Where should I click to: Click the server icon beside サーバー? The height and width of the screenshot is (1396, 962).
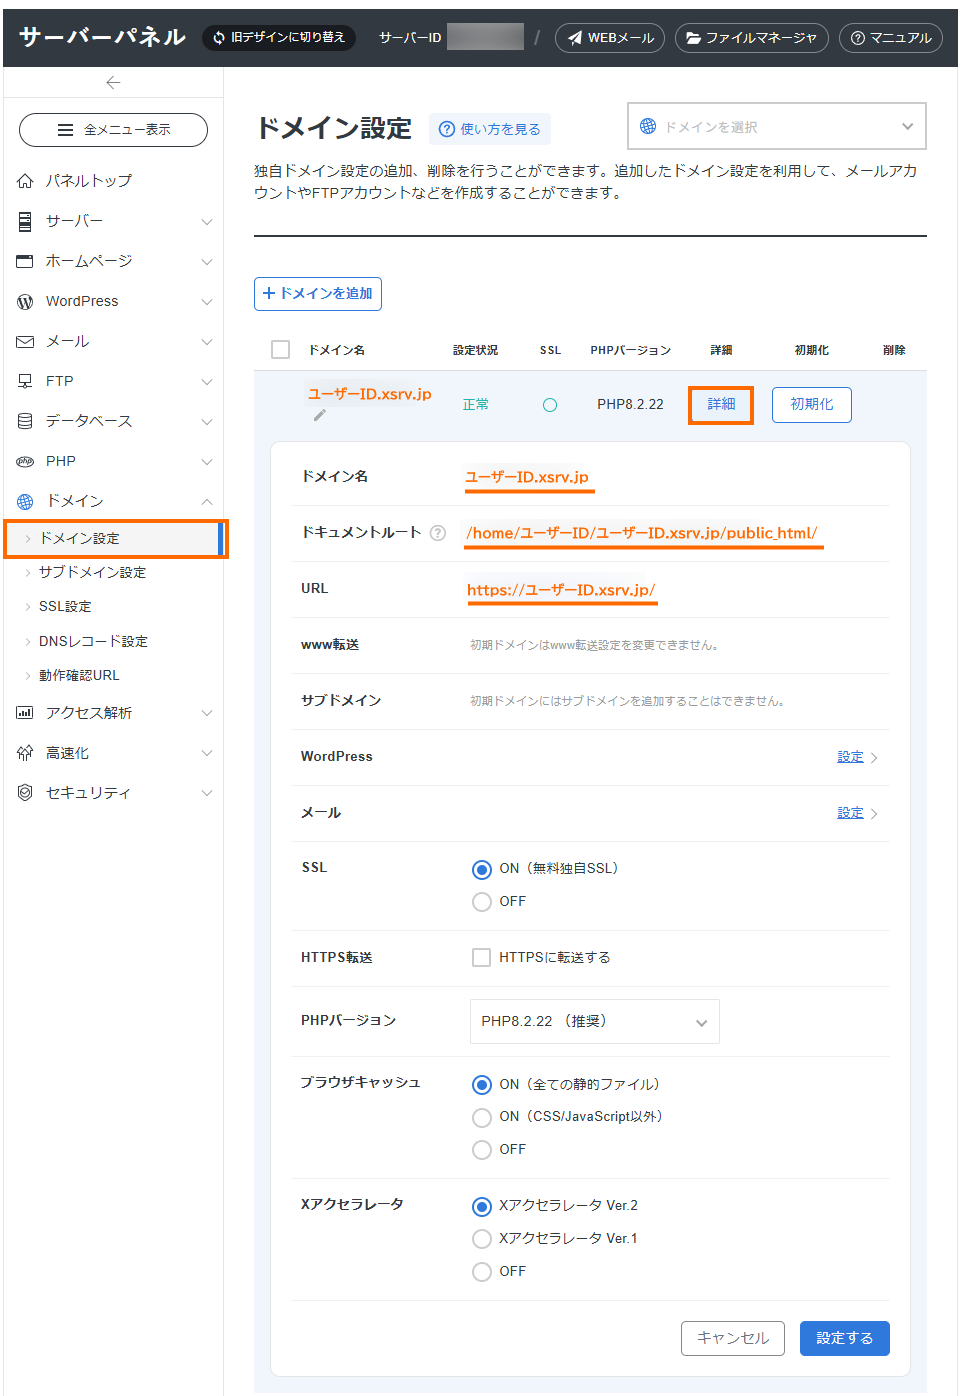tap(25, 221)
